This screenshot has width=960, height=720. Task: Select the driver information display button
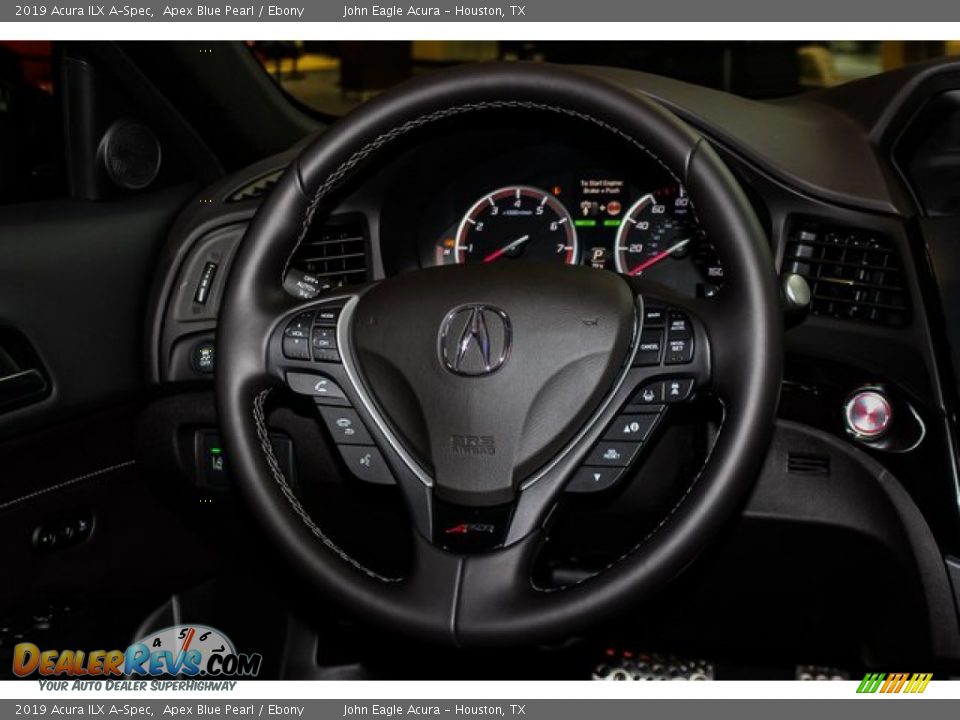pyautogui.click(x=630, y=426)
